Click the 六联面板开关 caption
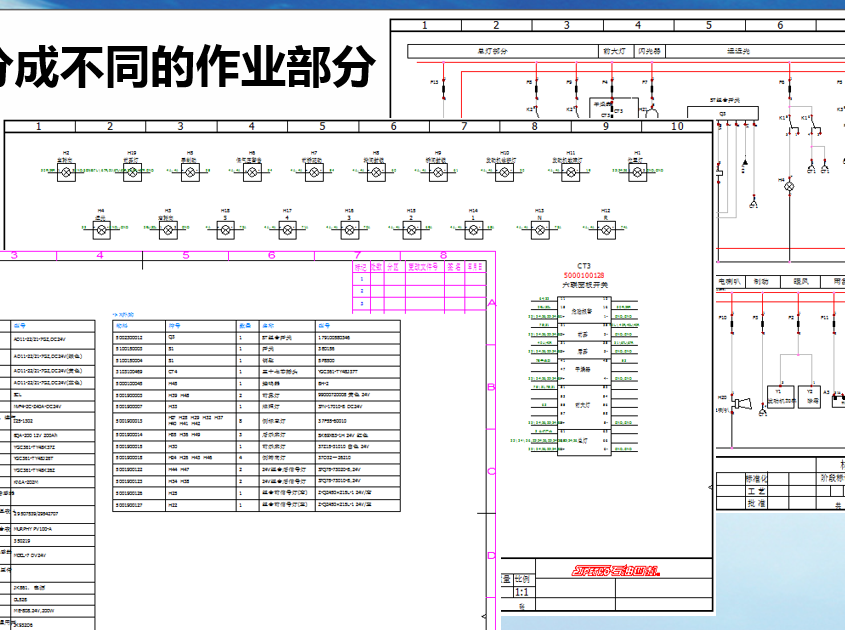The image size is (845, 630). pos(584,284)
